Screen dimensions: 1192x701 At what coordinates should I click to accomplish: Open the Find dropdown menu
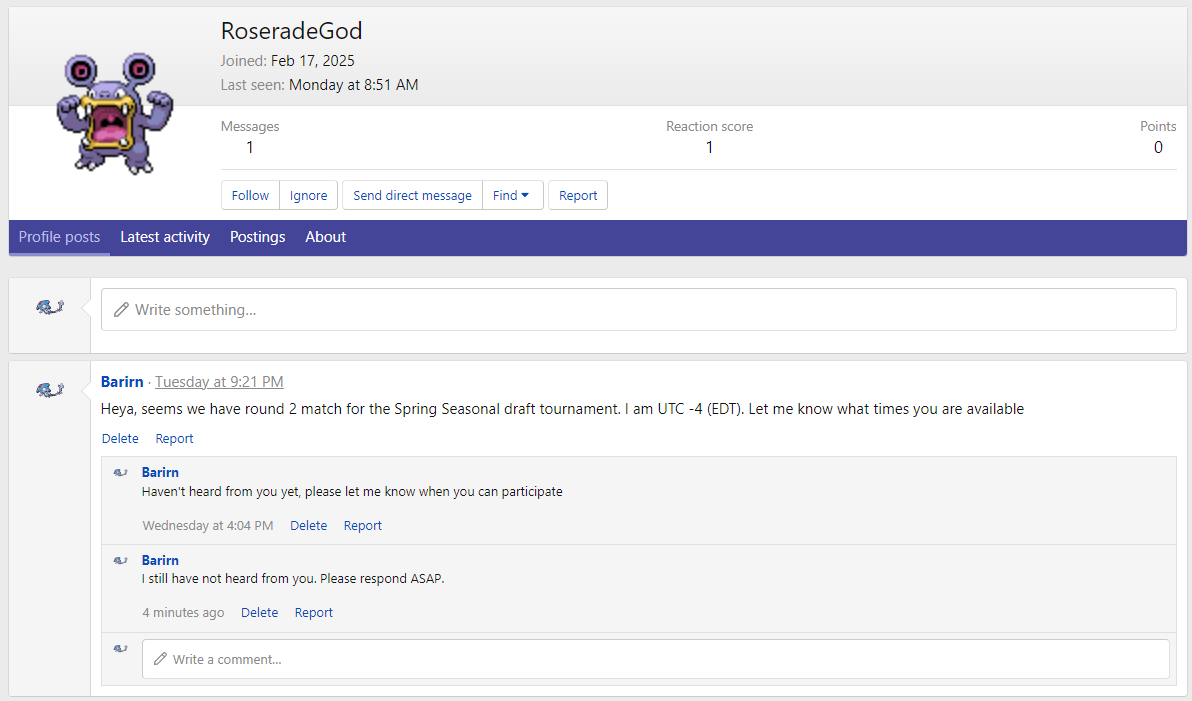pyautogui.click(x=512, y=195)
